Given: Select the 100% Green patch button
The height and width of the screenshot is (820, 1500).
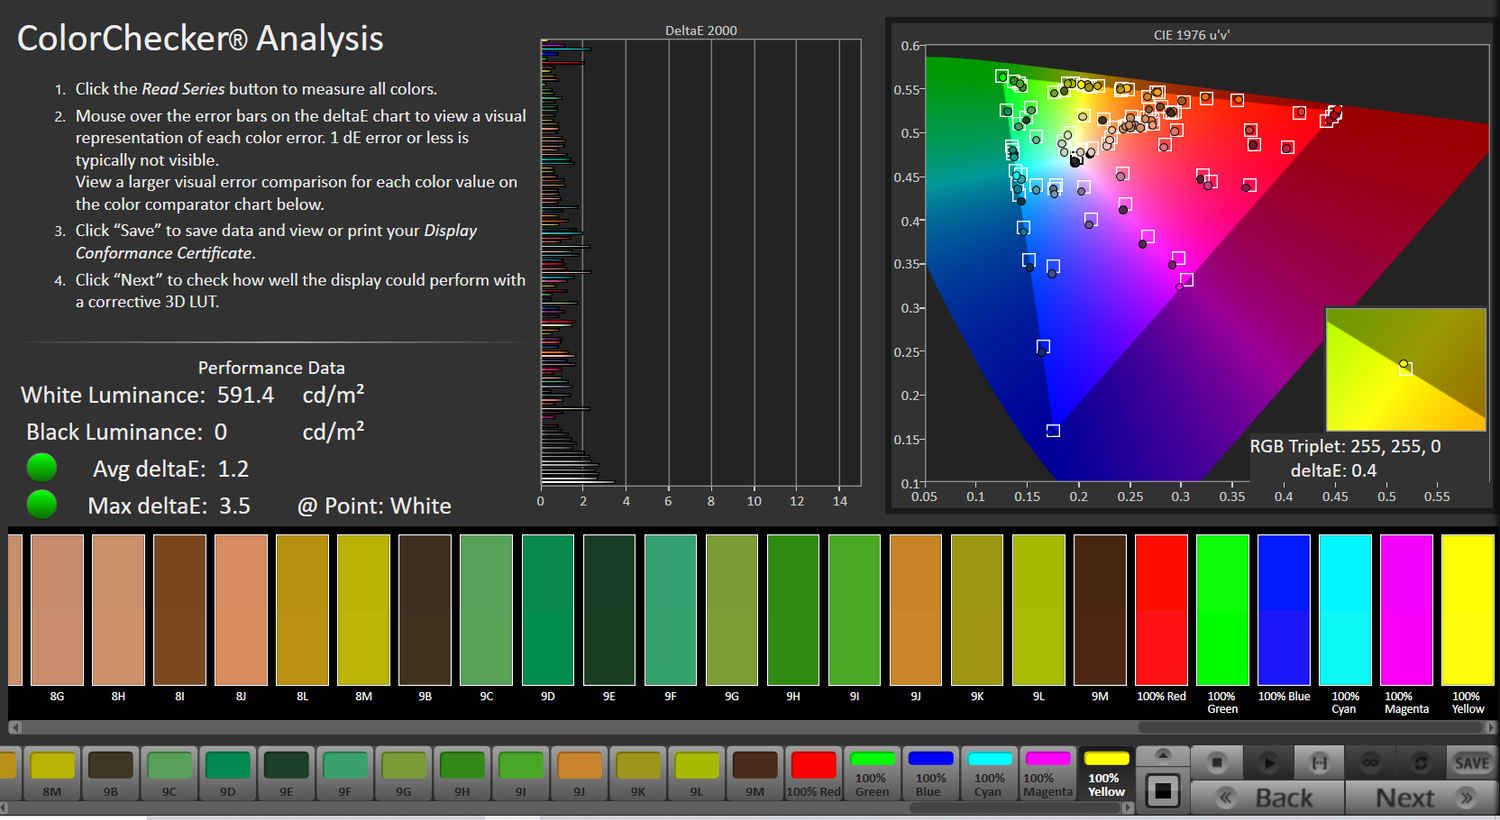Looking at the screenshot, I should (871, 774).
